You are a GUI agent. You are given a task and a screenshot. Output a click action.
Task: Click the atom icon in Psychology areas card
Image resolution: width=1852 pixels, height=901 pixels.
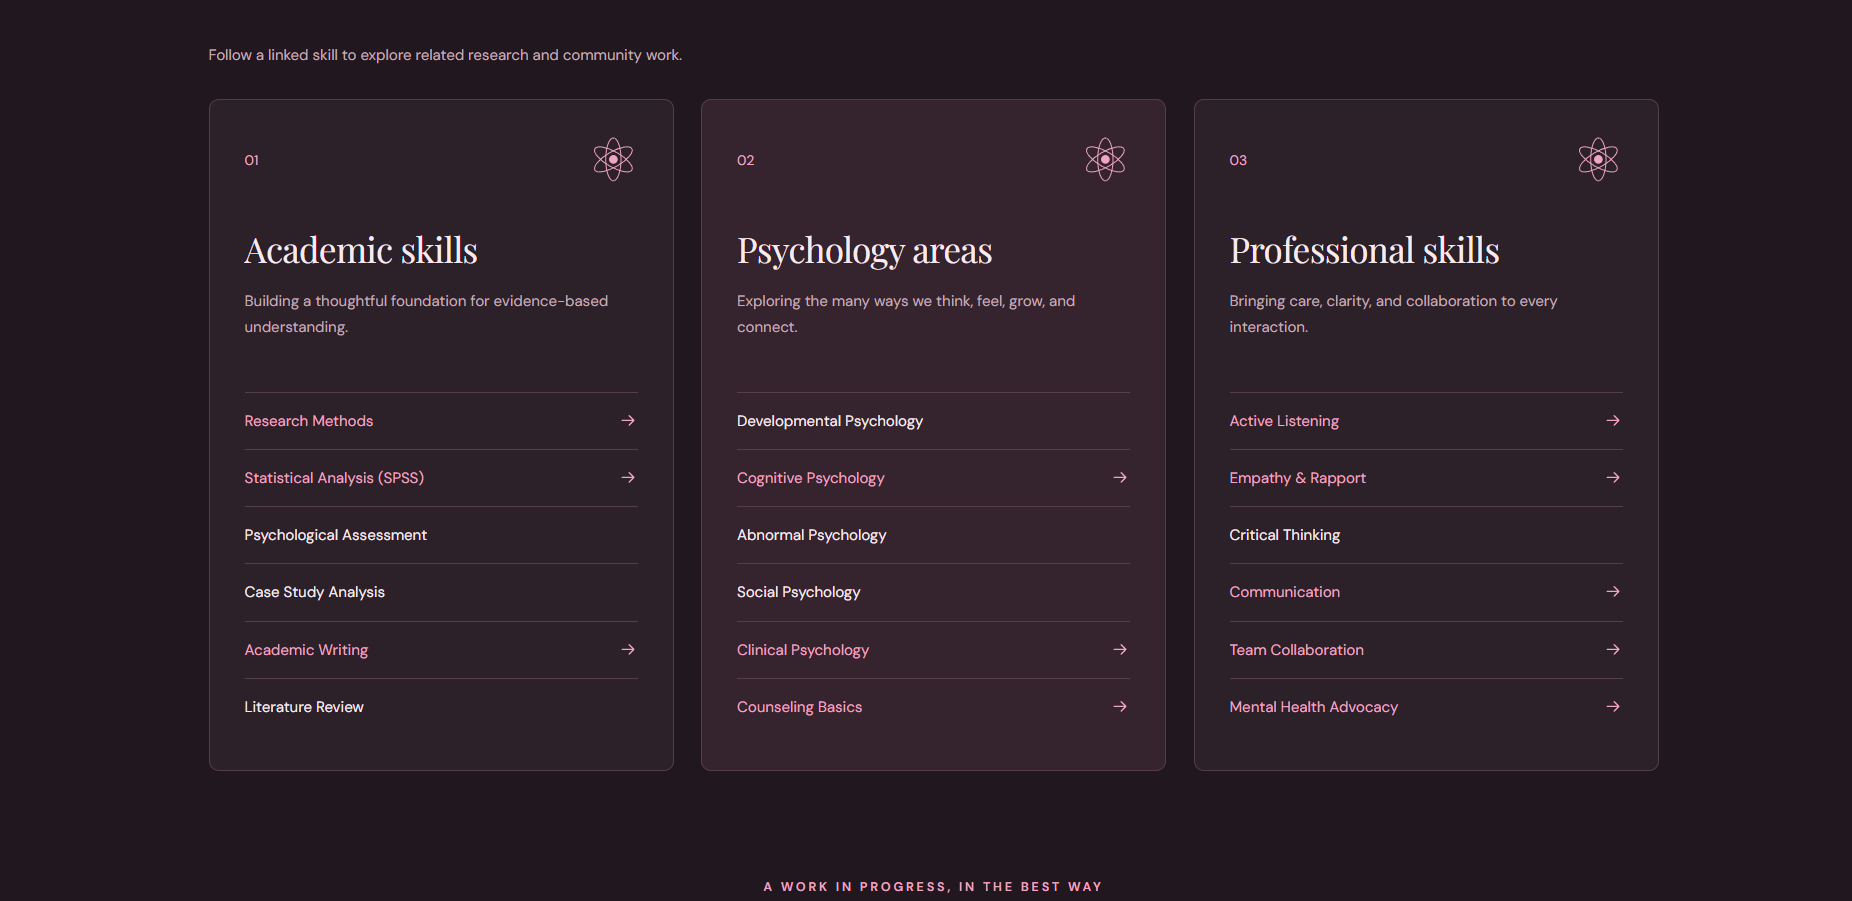click(x=1105, y=159)
